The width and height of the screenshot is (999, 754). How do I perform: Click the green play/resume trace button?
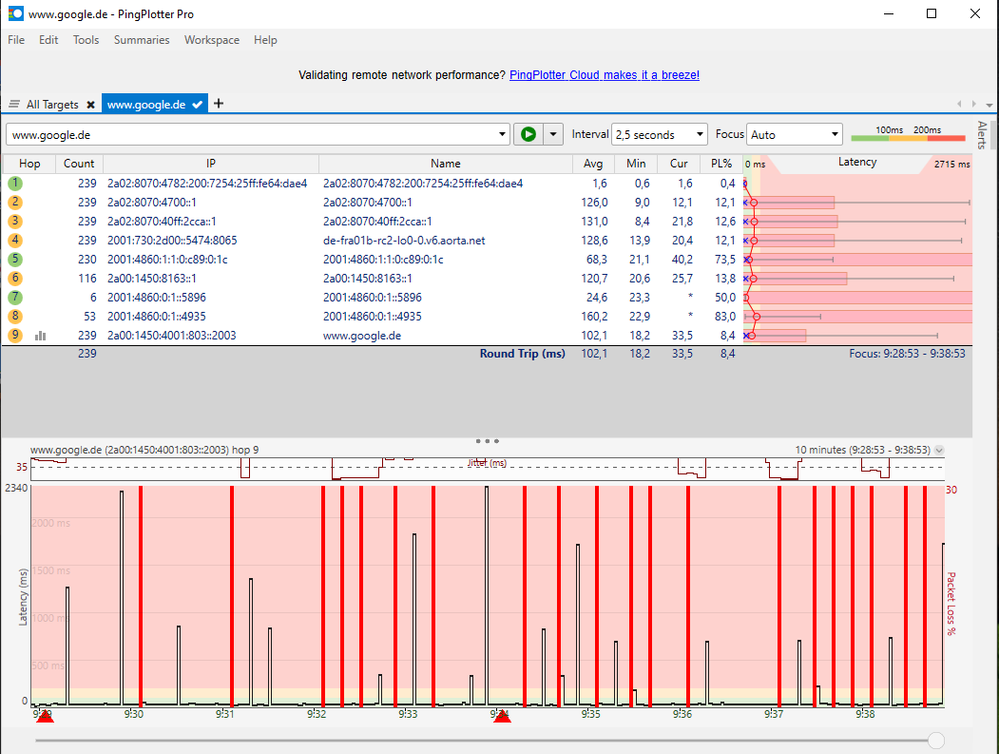pos(528,134)
